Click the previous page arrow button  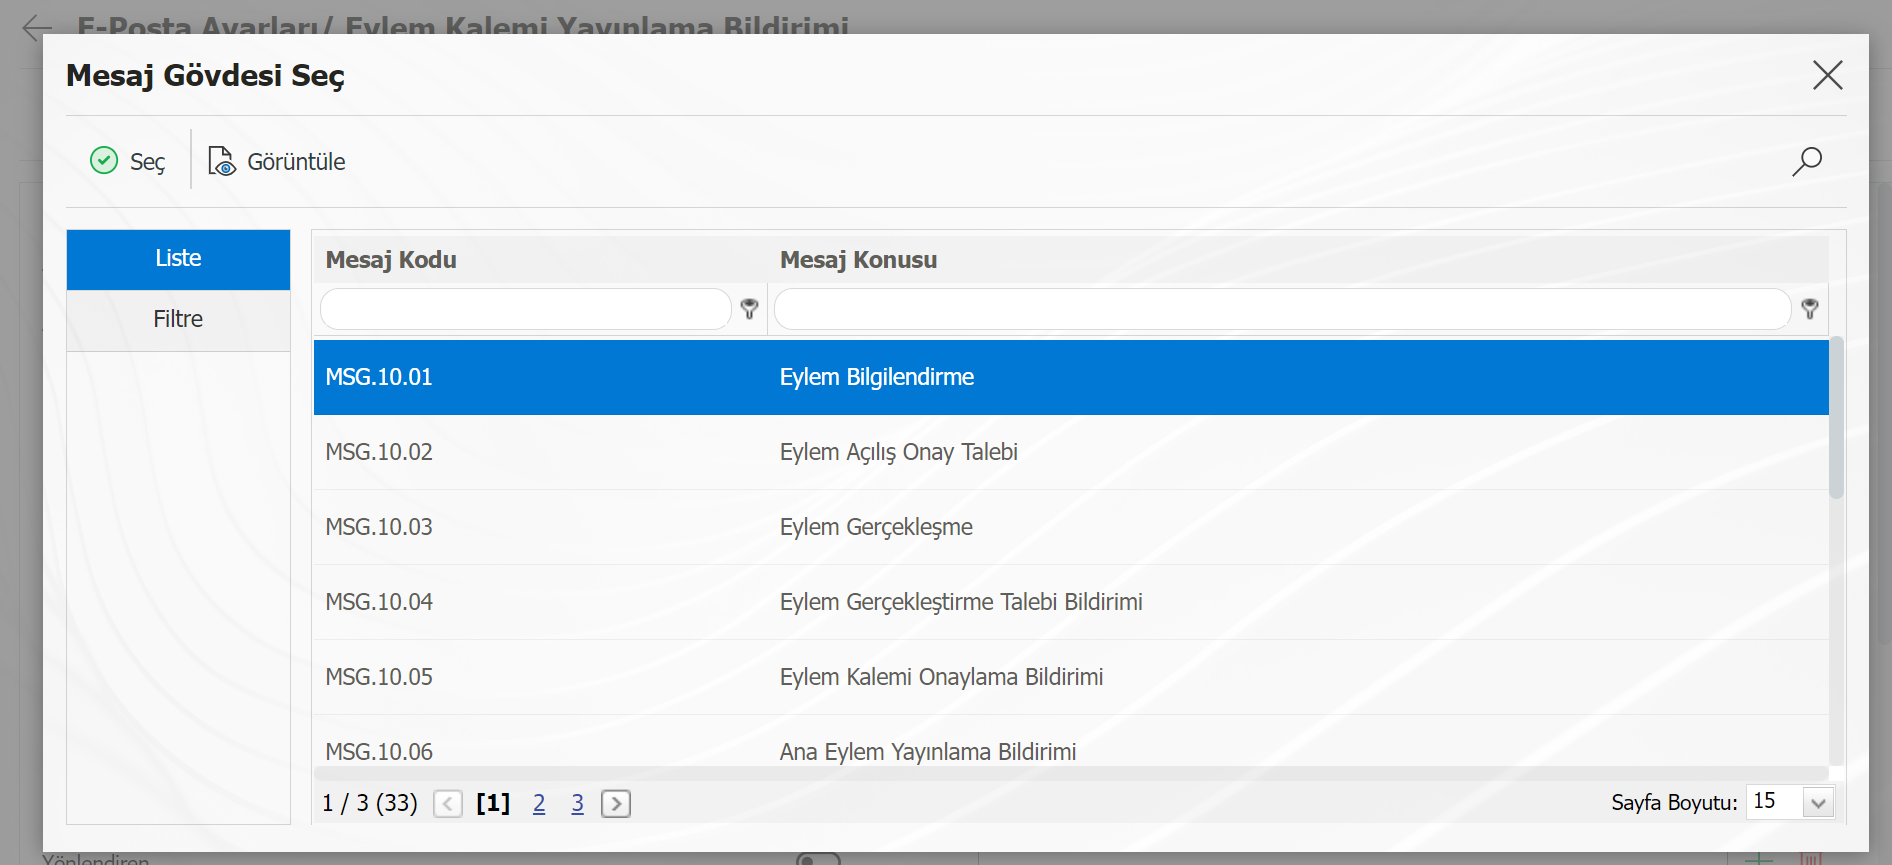tap(448, 803)
